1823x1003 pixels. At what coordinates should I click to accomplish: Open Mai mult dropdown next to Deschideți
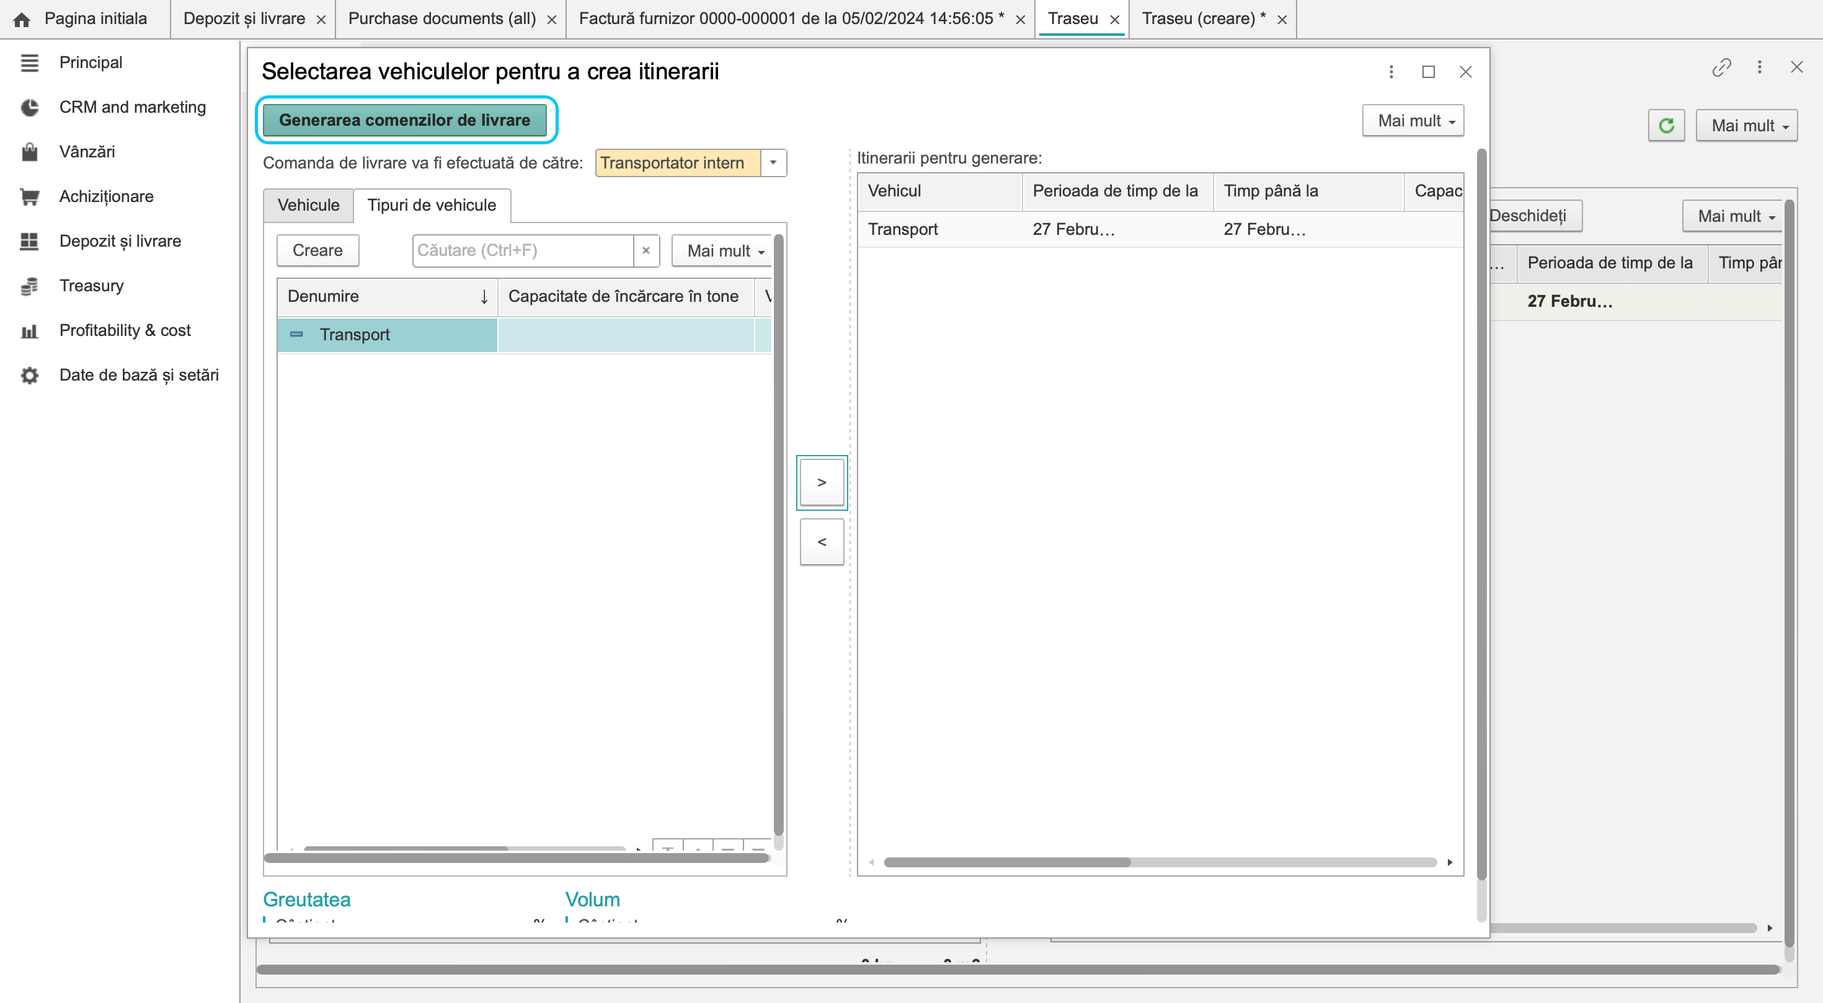click(x=1733, y=216)
